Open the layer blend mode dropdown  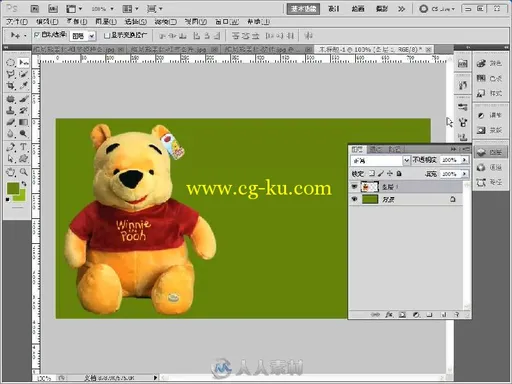tap(380, 161)
